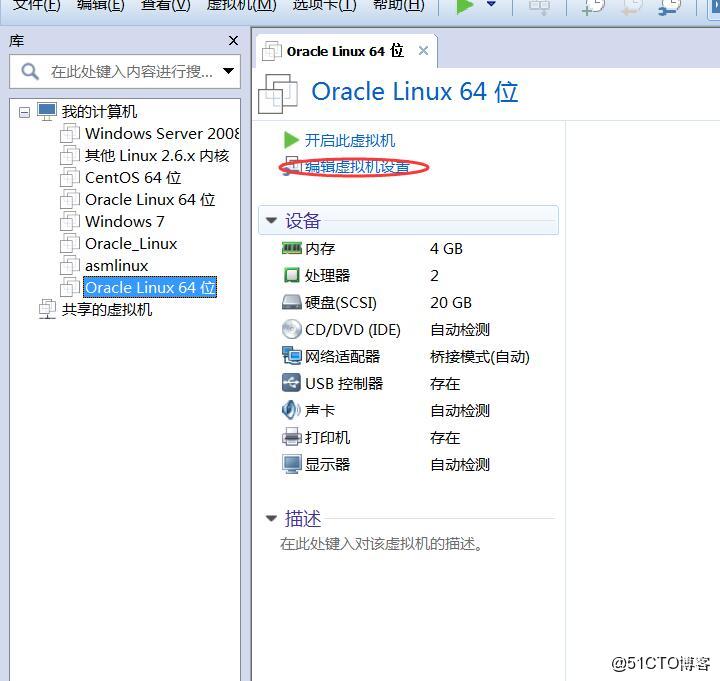Click the magnifier icon in library search
The width and height of the screenshot is (720, 681).
(x=30, y=72)
